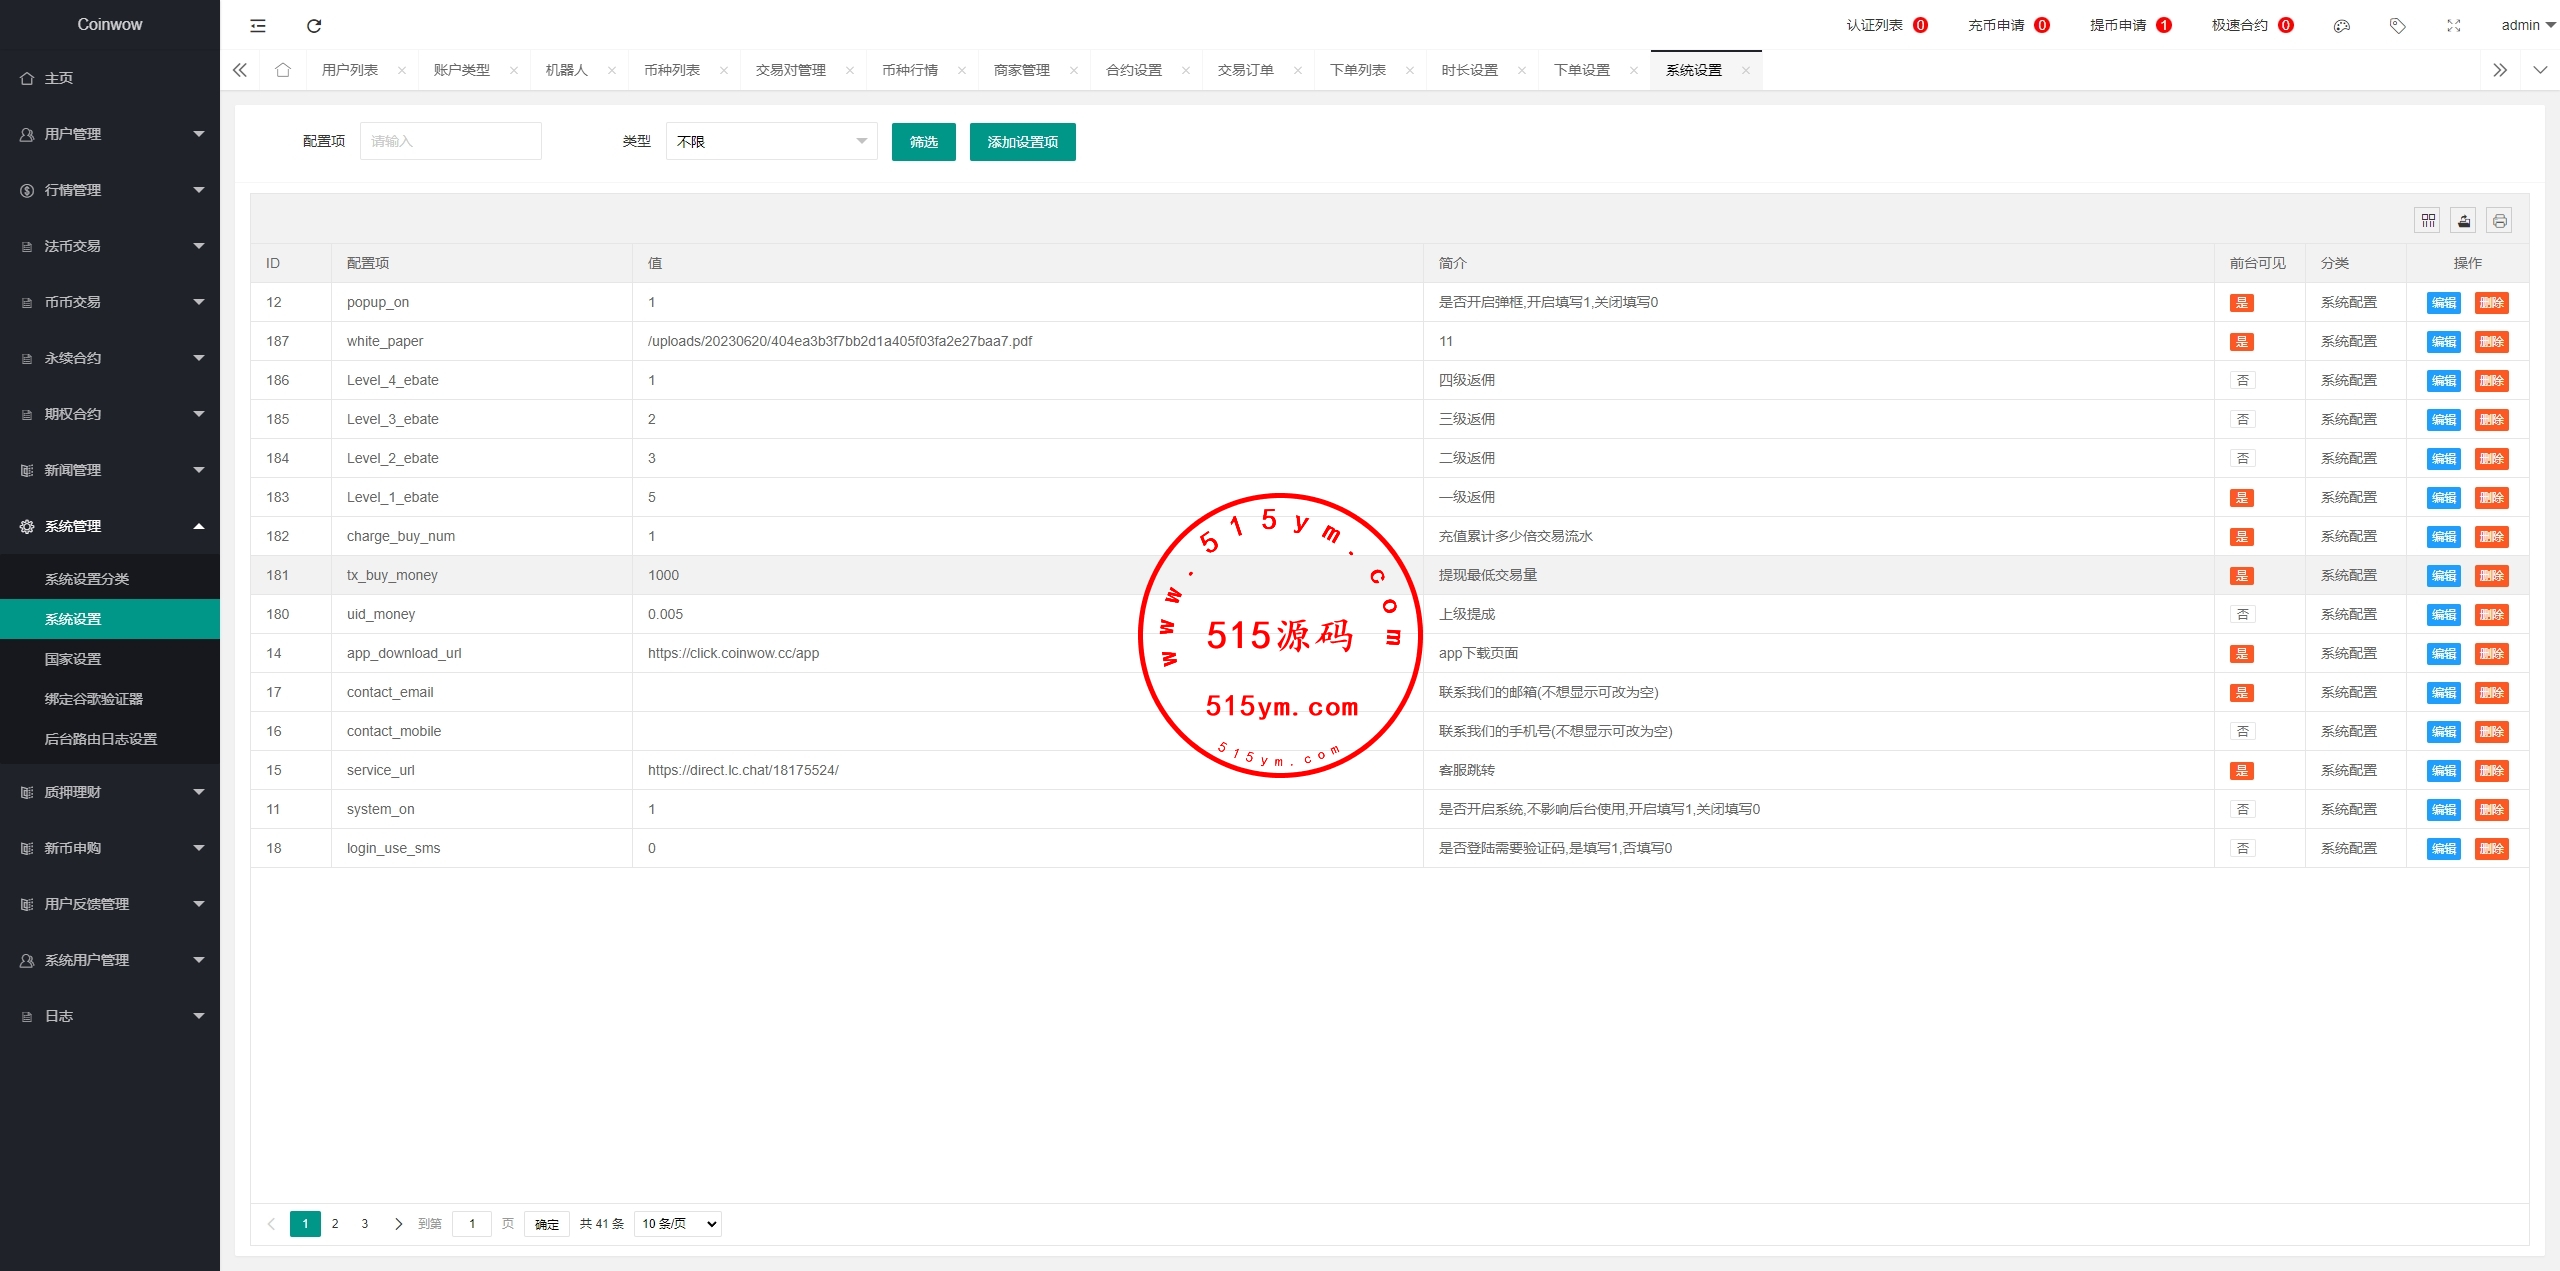Open the 类型 dropdown showing 不限
Image resolution: width=2560 pixels, height=1271 pixels.
tap(771, 142)
